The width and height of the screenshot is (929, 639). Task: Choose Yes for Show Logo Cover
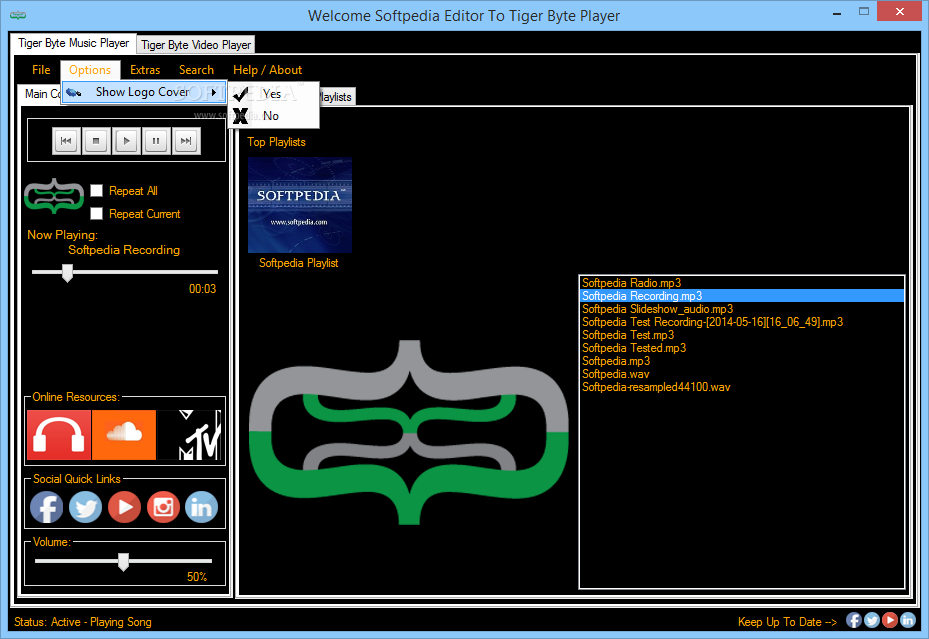(x=274, y=94)
